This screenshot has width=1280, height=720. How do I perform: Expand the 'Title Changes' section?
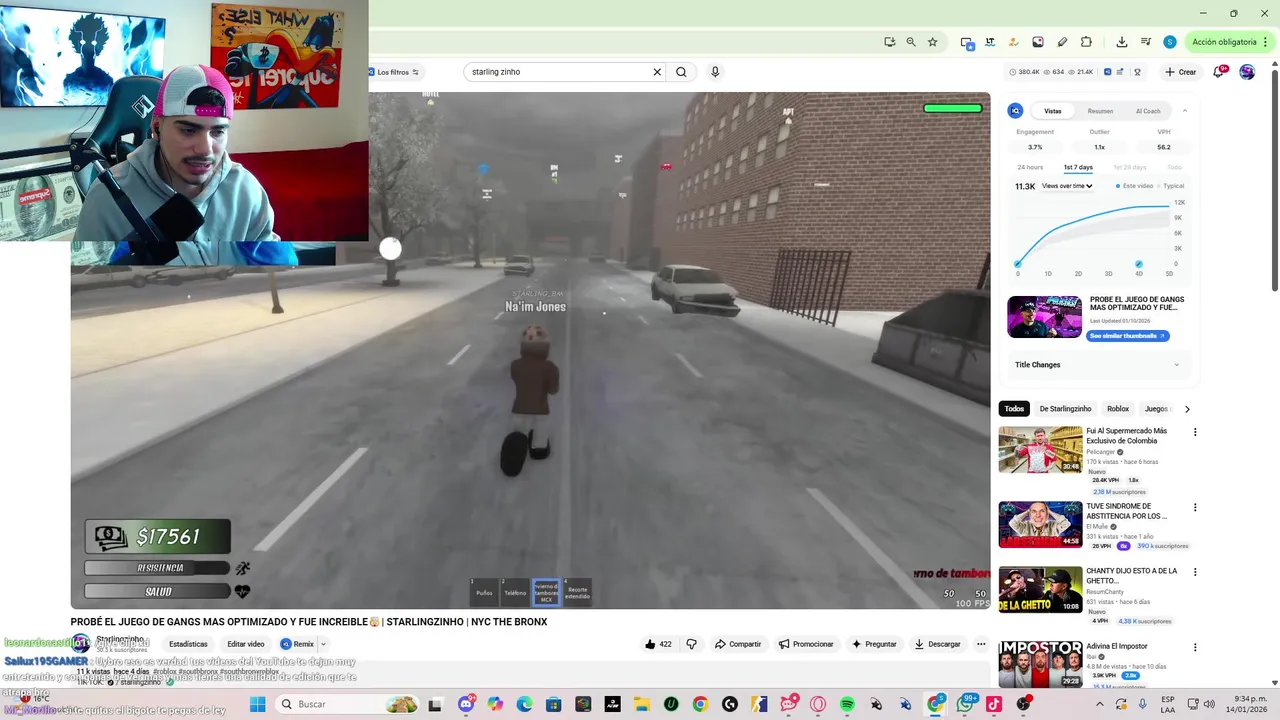coord(1097,365)
